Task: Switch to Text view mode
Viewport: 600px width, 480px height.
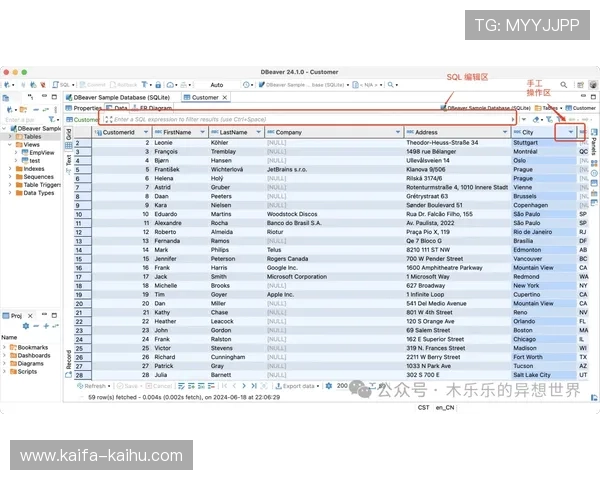Action: pos(69,159)
